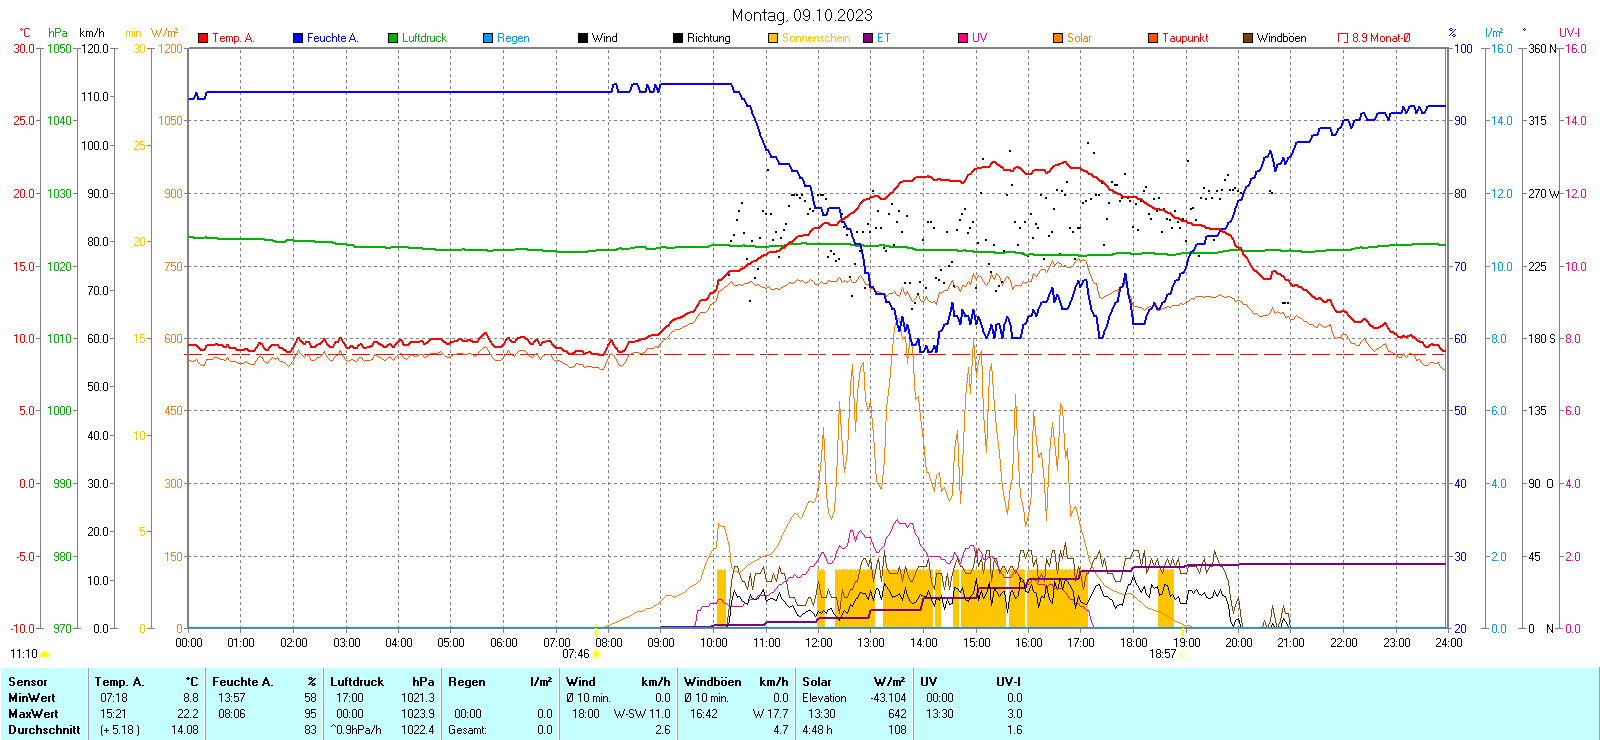Click the brown Windböen legend square
The image size is (1600, 740).
(x=1248, y=38)
